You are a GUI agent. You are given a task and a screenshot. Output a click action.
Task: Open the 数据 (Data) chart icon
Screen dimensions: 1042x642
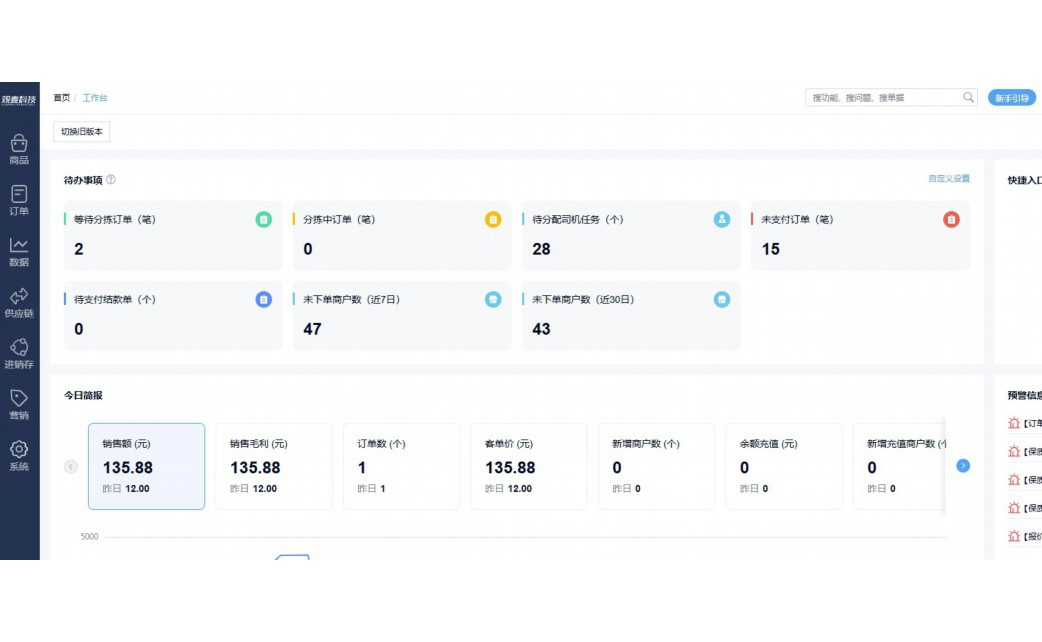(x=19, y=246)
